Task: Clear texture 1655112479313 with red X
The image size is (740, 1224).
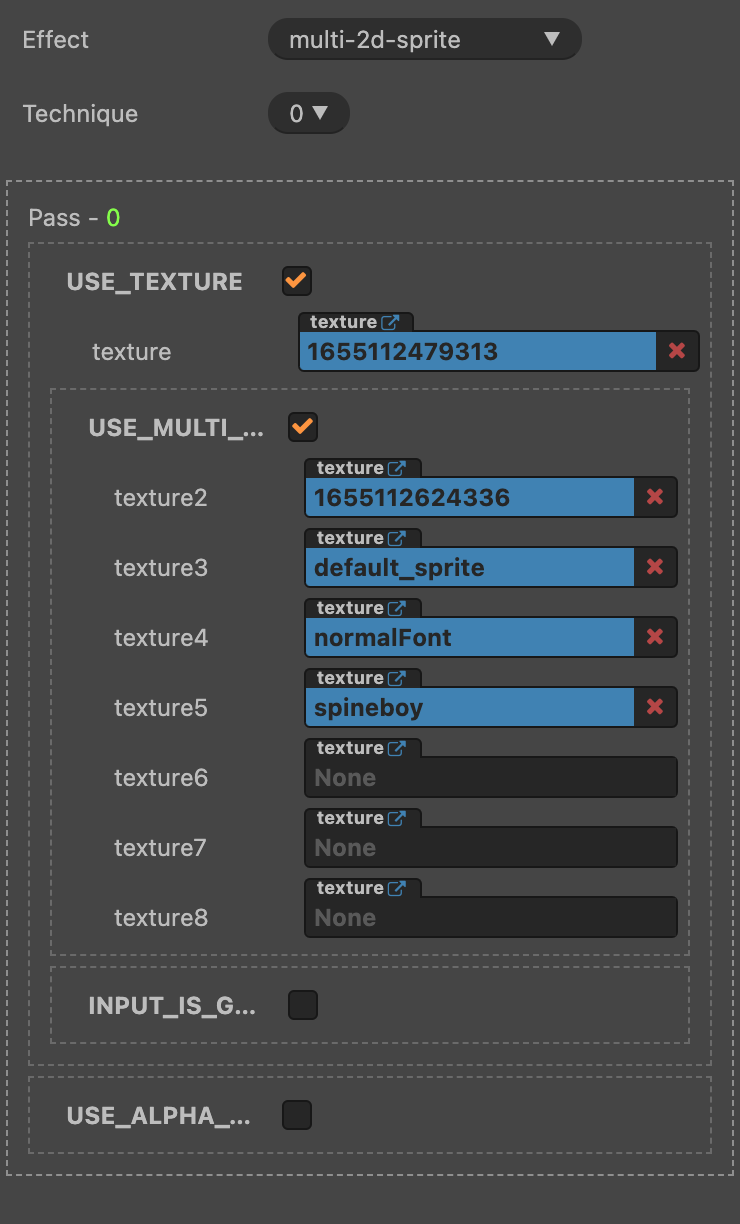Action: click(x=677, y=351)
